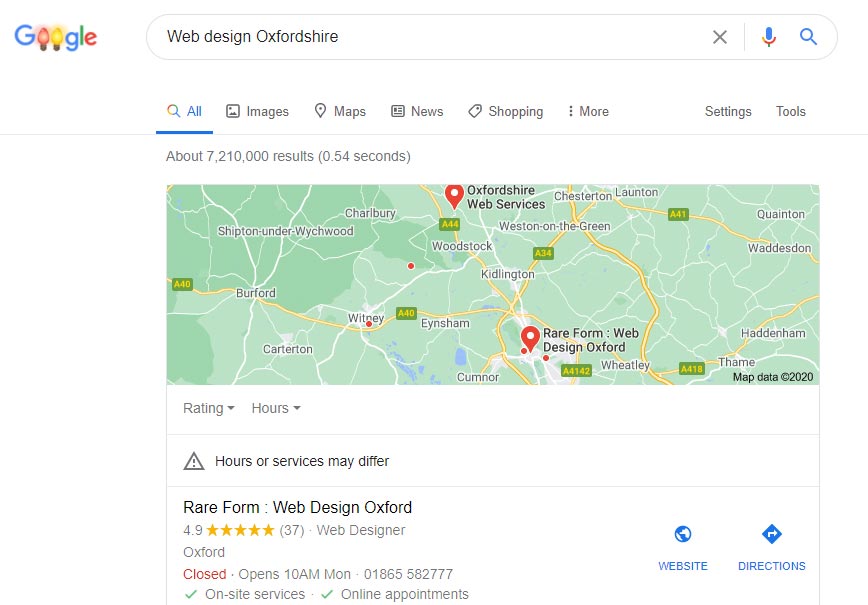Screen dimensions: 868x605
Task: Click the voice search microphone icon
Action: (768, 36)
